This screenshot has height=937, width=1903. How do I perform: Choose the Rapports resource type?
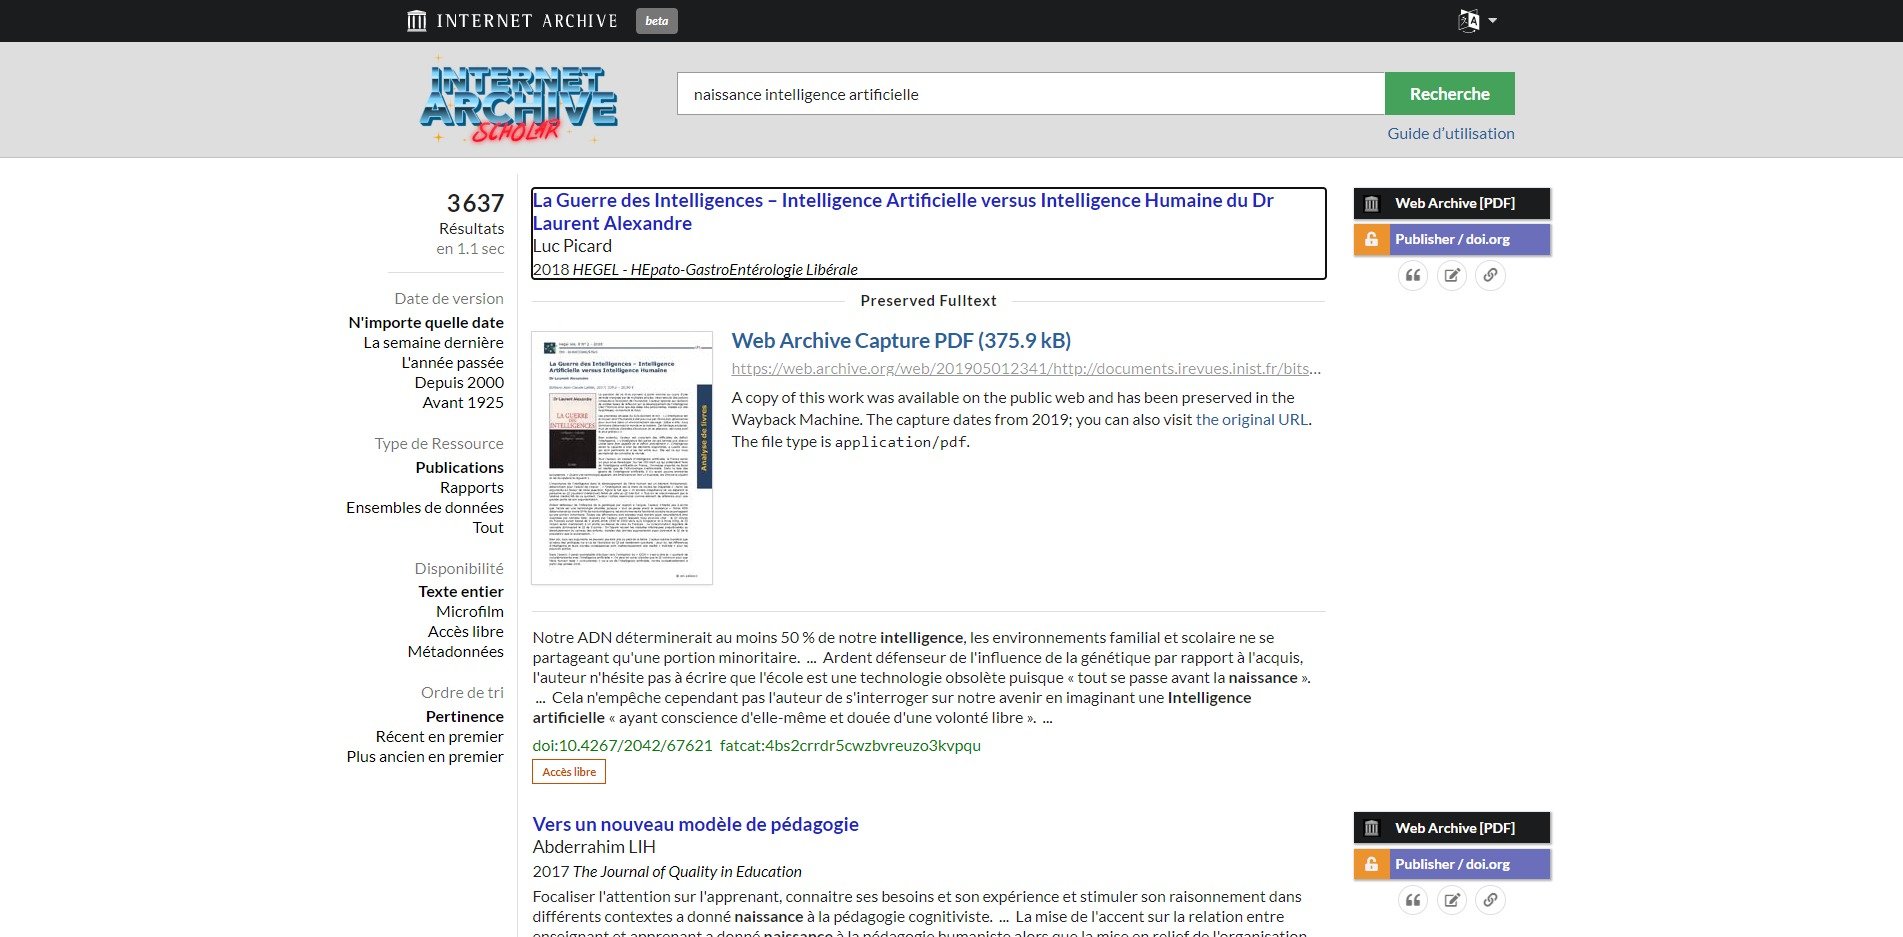471,487
